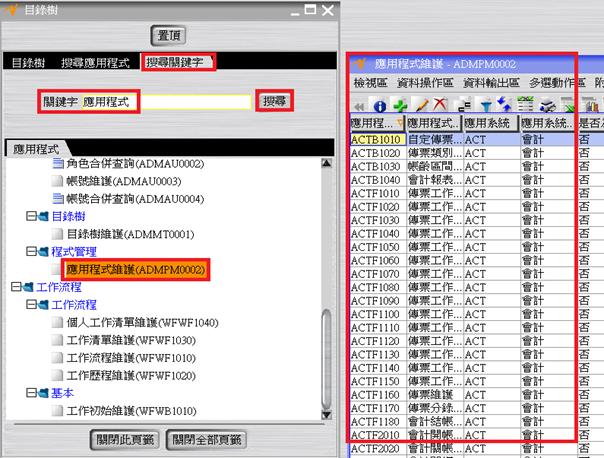
Task: Click the blue funnel filter icon
Action: [484, 104]
